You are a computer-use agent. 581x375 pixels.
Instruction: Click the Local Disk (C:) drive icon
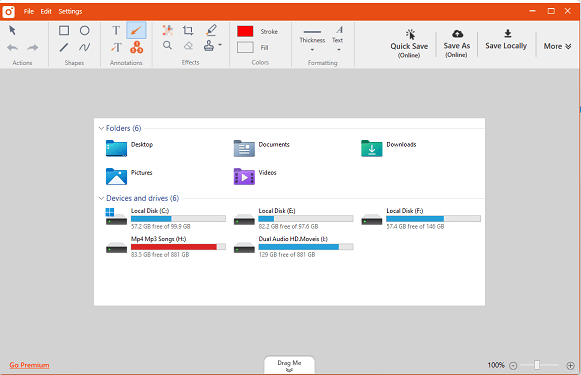(116, 217)
